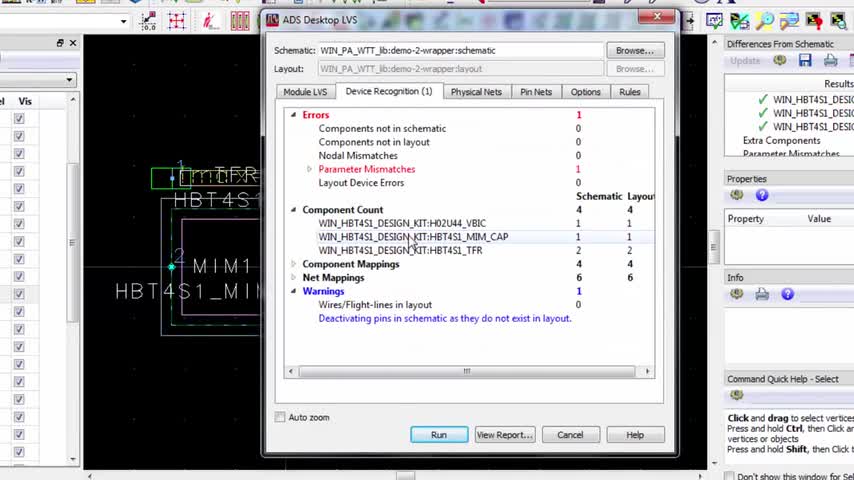Toggle fourth Vis checkbox in layer list
The image size is (854, 480).
19,171
